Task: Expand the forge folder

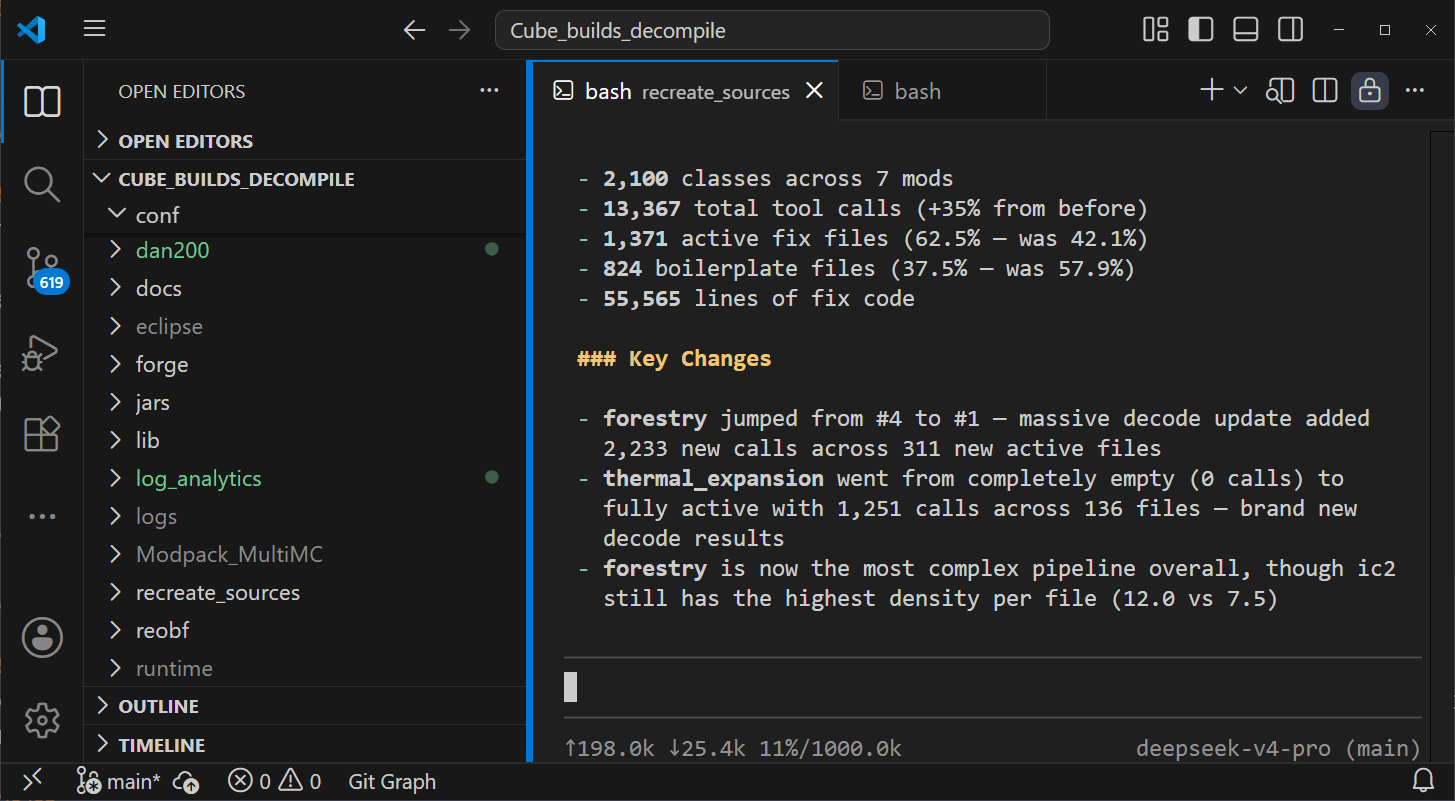Action: [305, 364]
